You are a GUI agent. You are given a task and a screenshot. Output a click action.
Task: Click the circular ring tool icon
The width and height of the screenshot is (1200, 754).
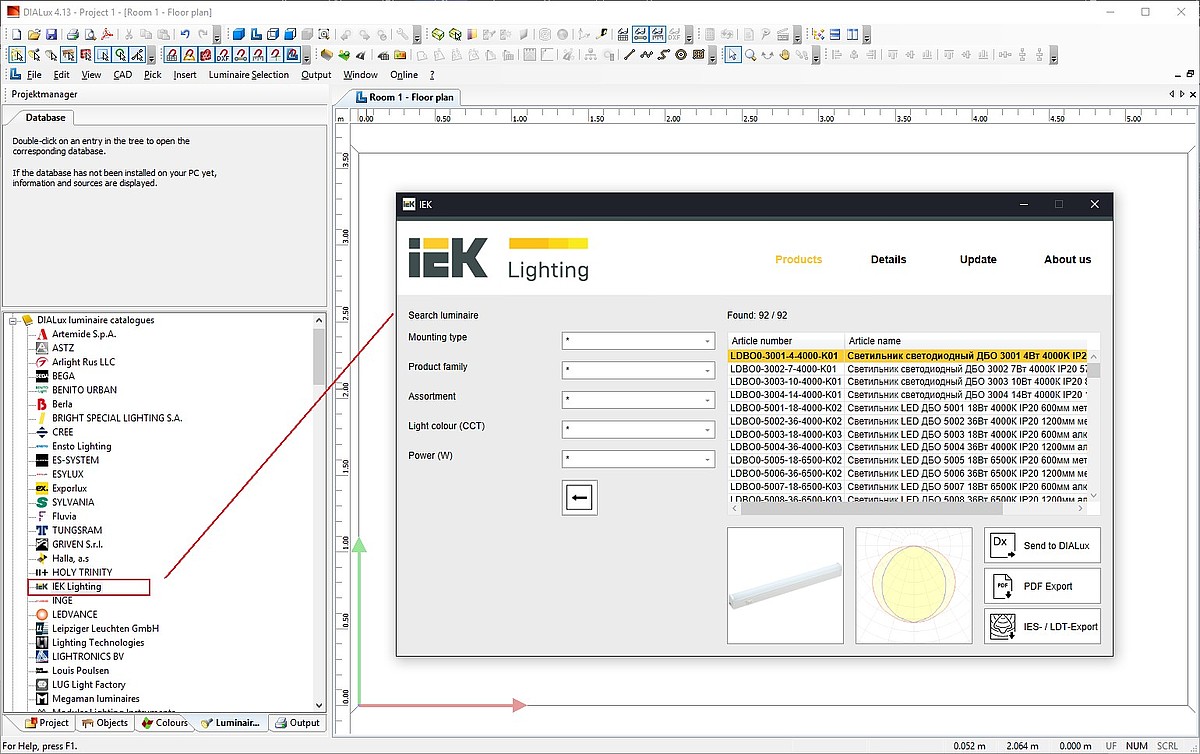tap(679, 55)
